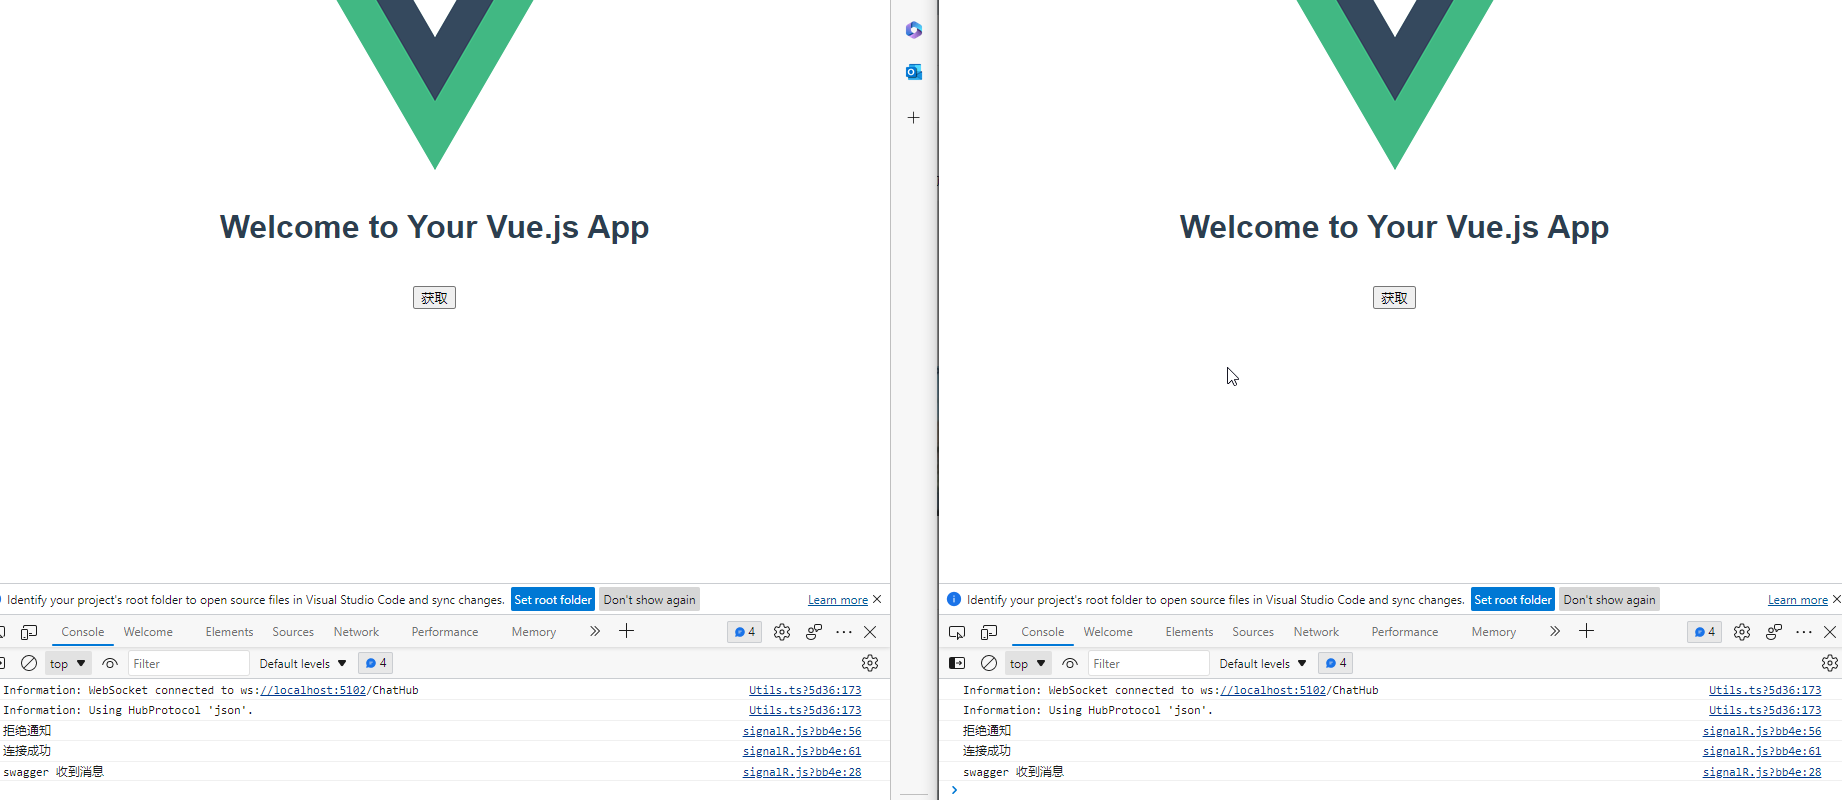Clear the console in the left DevTools
This screenshot has height=800, width=1842.
point(29,663)
